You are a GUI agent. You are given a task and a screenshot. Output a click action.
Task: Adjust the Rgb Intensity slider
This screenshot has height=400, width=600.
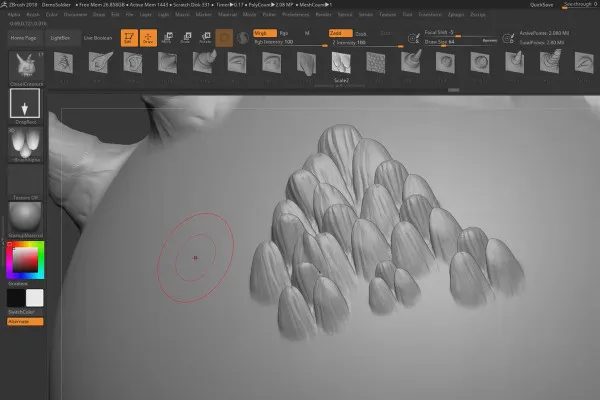[290, 42]
